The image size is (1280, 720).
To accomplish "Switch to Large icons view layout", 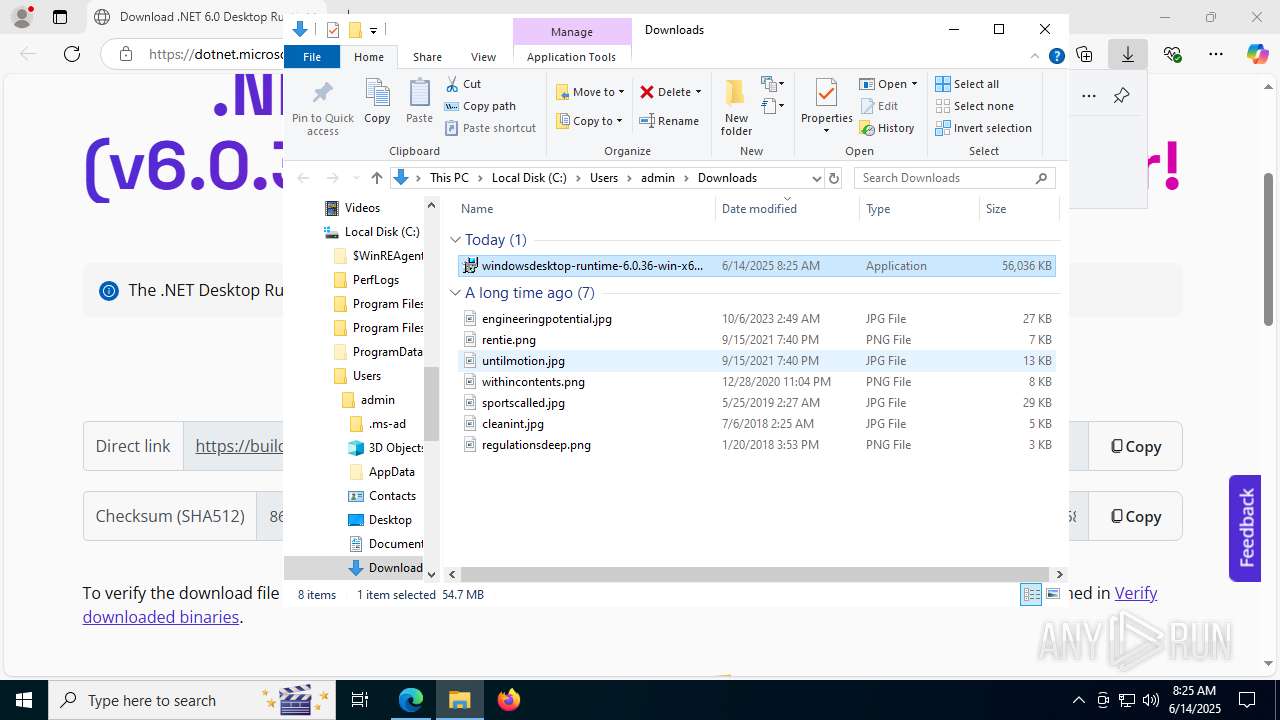I will tap(1051, 595).
